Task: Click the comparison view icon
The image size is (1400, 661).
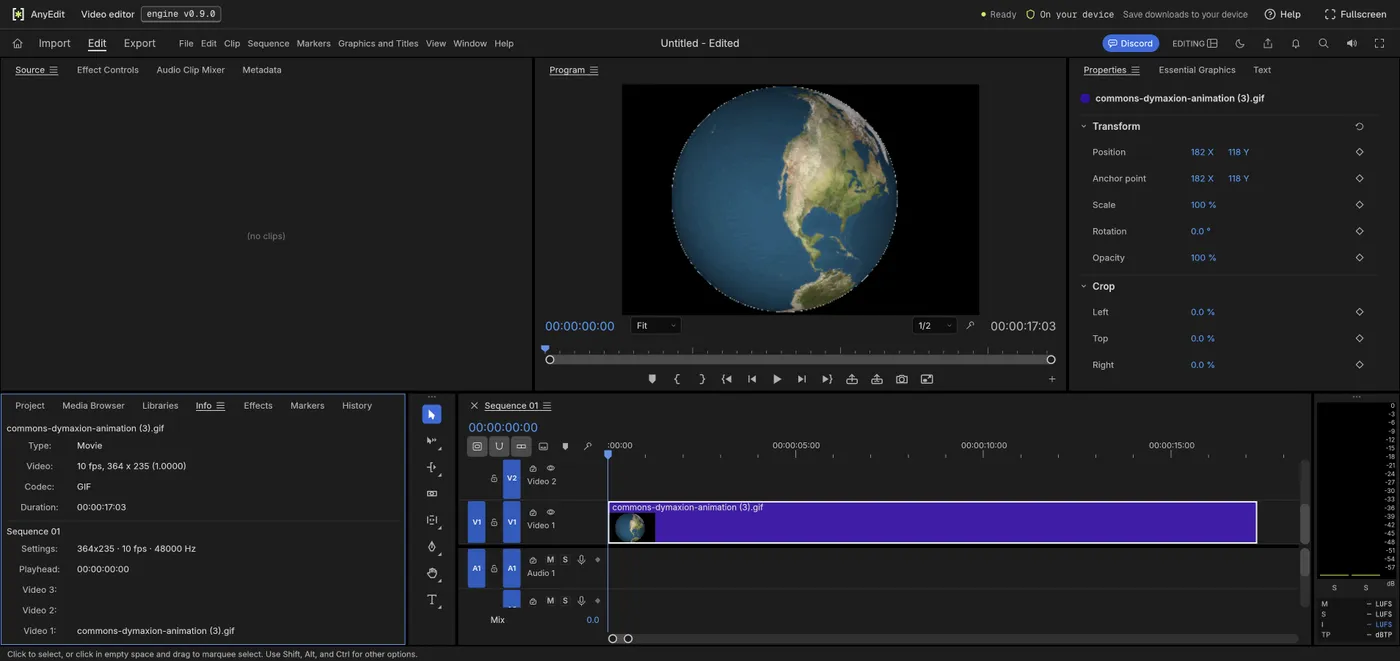Action: click(x=927, y=379)
